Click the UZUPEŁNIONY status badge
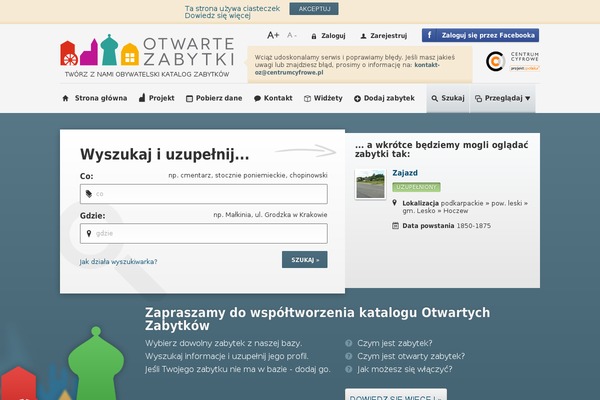Image resolution: width=600 pixels, height=400 pixels. [x=416, y=187]
